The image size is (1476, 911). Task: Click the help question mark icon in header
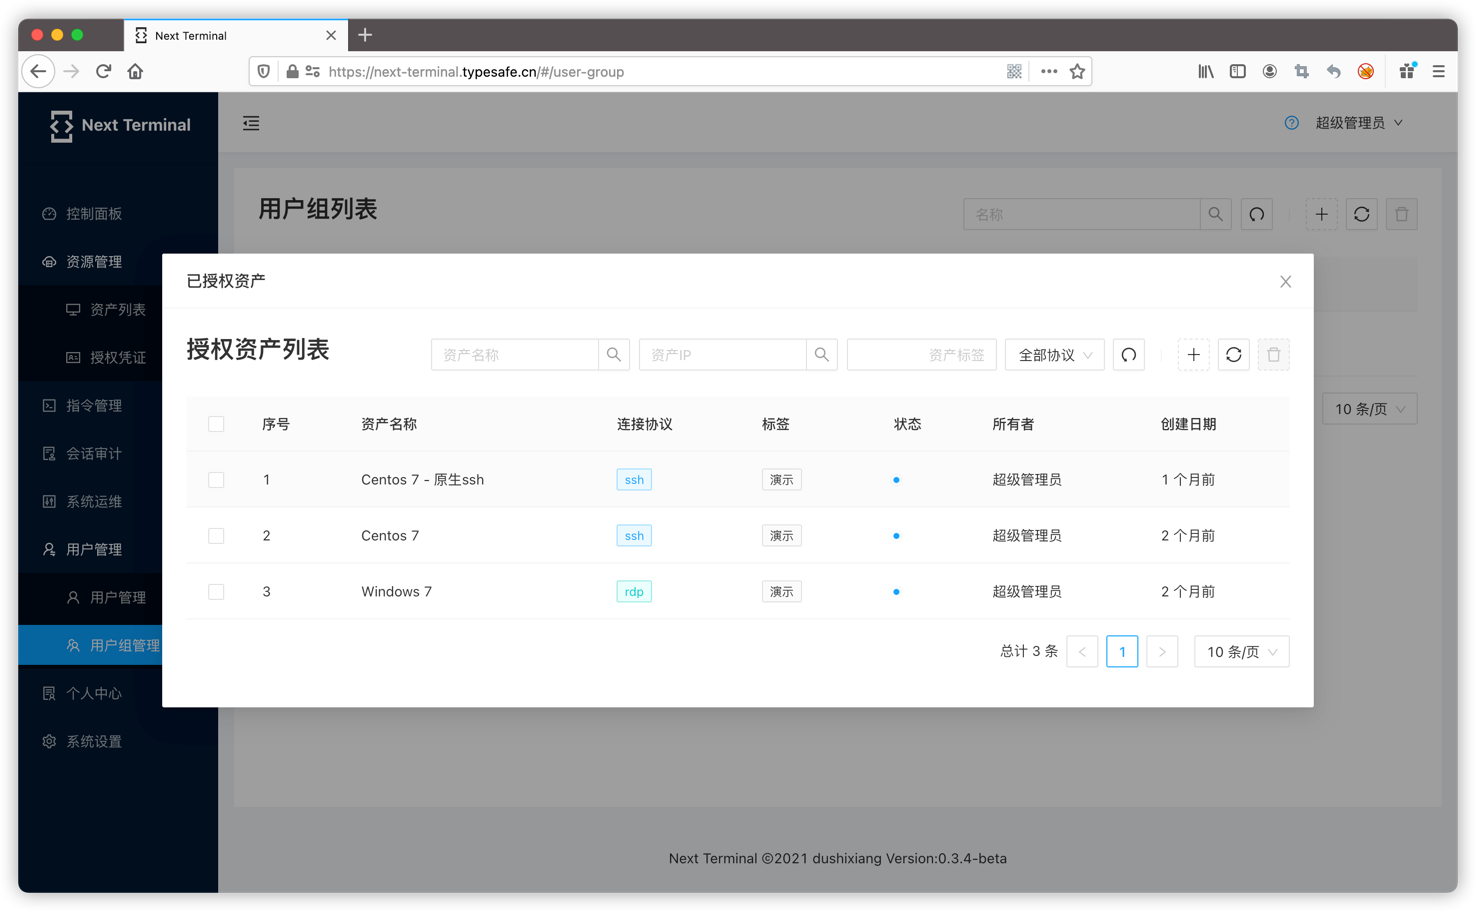[x=1291, y=123]
